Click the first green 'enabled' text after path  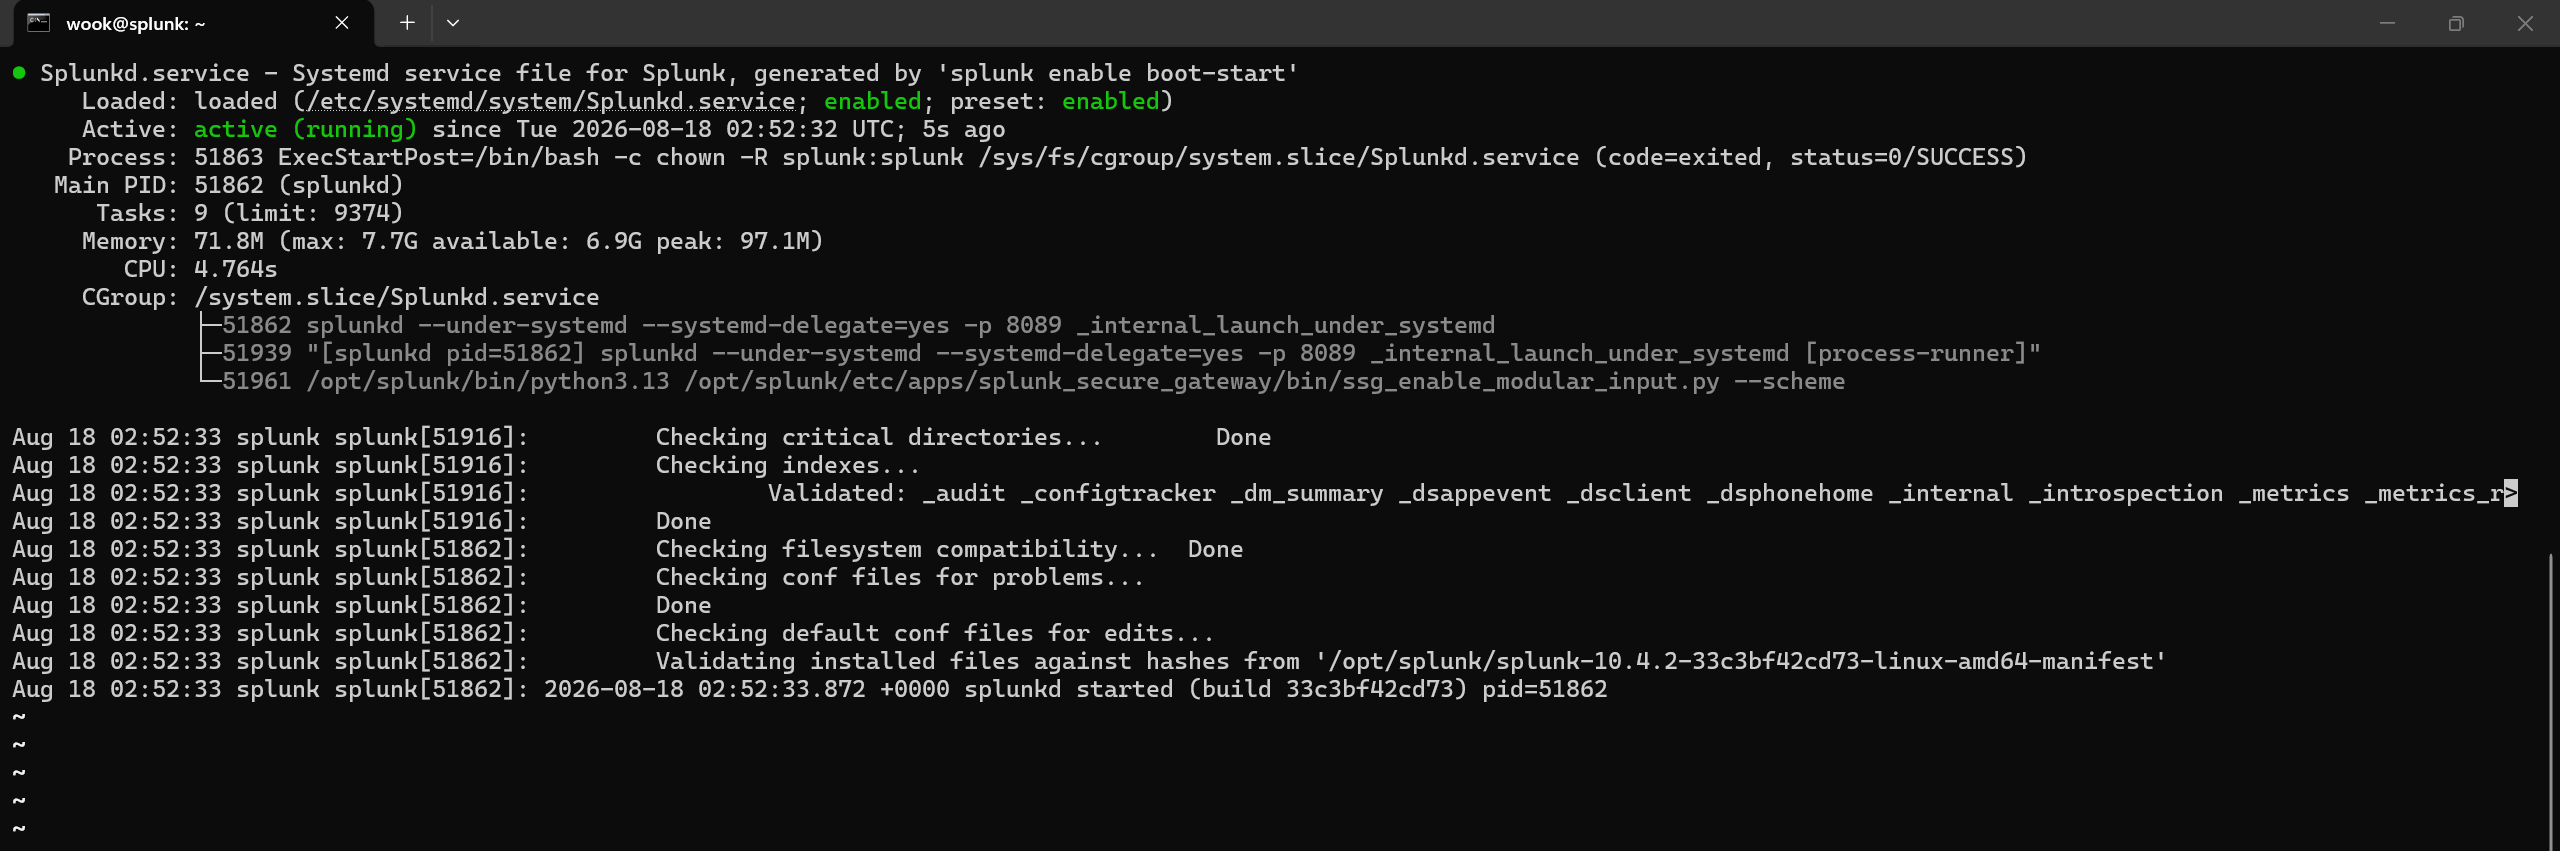coord(872,102)
